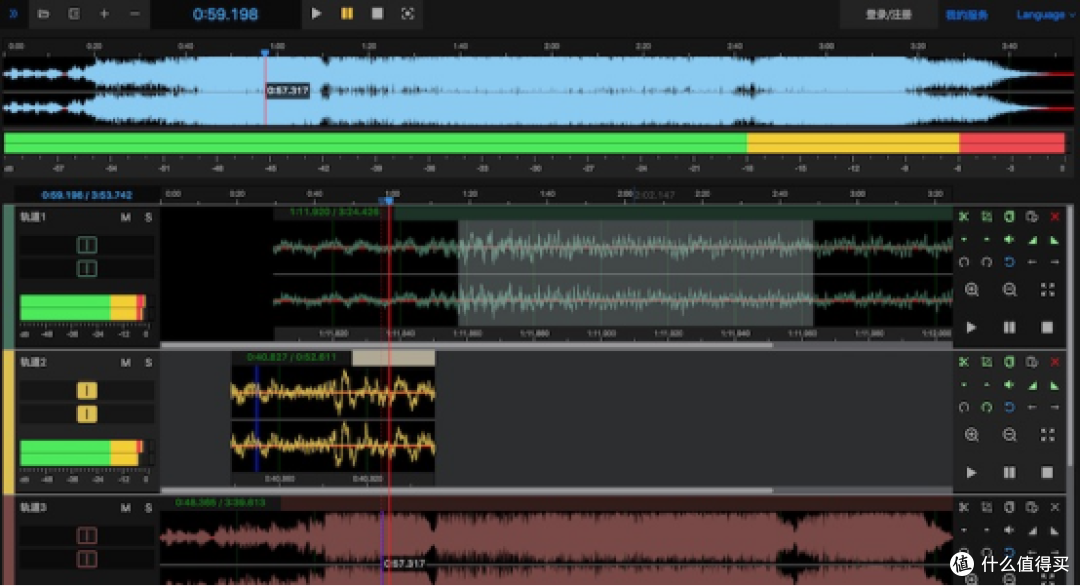This screenshot has height=587, width=1080.
Task: Mute 轨道3 with its M button
Action: coord(125,508)
